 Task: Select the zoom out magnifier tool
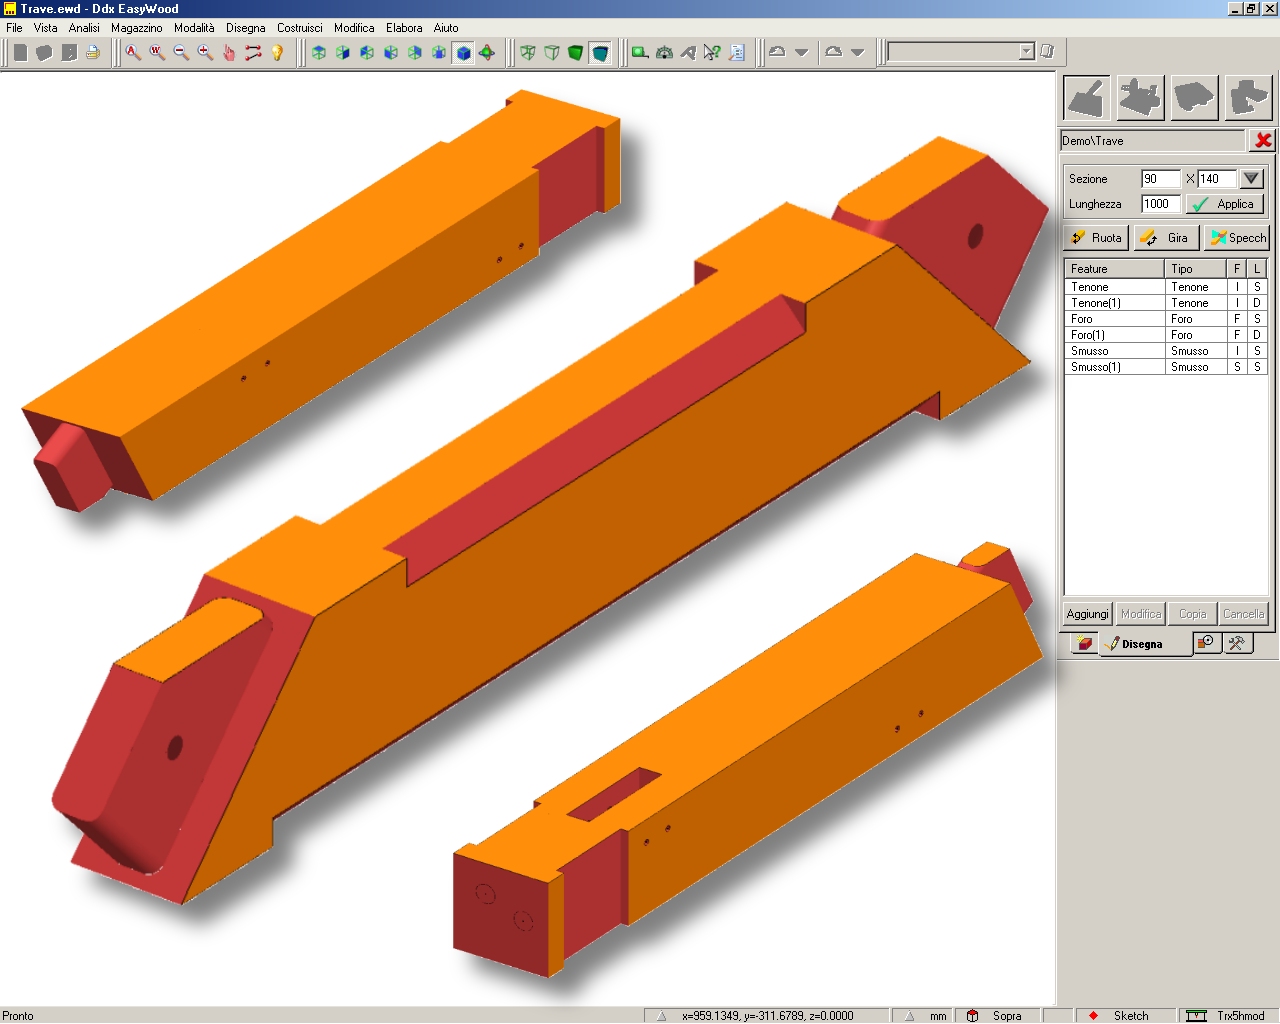[181, 53]
